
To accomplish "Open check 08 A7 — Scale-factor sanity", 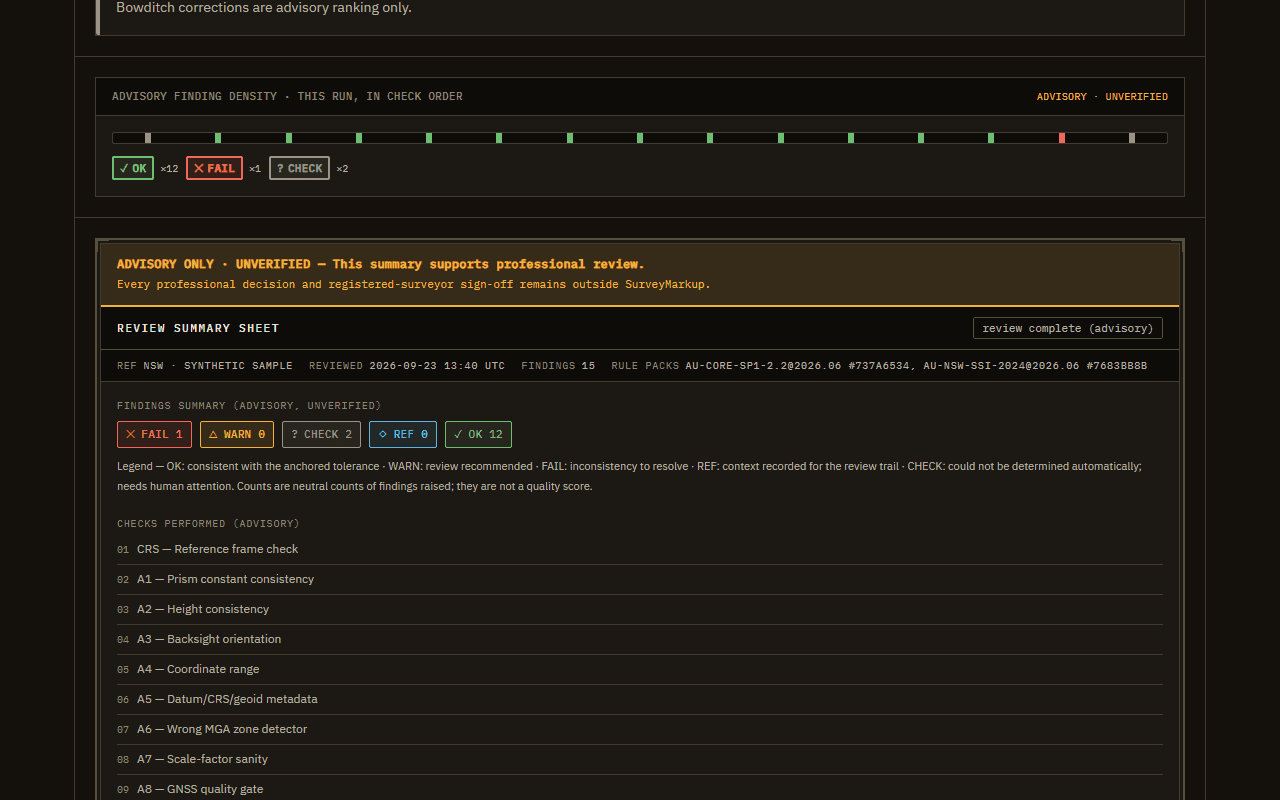I will [x=640, y=759].
